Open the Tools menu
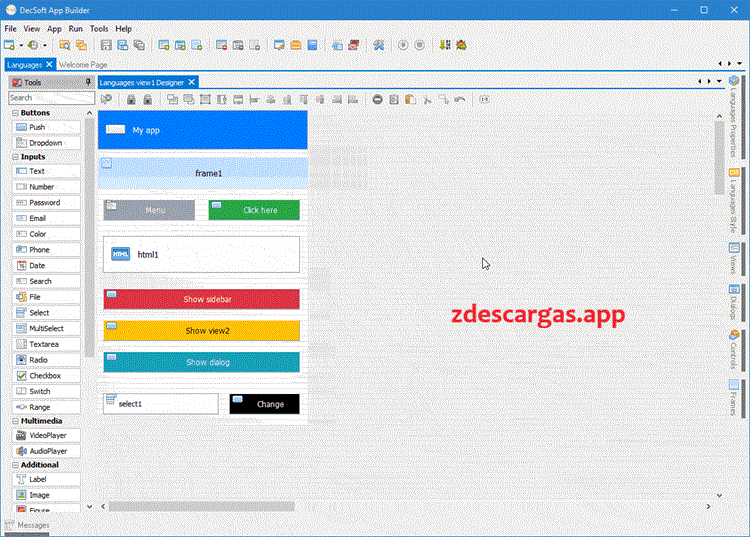 pos(99,29)
